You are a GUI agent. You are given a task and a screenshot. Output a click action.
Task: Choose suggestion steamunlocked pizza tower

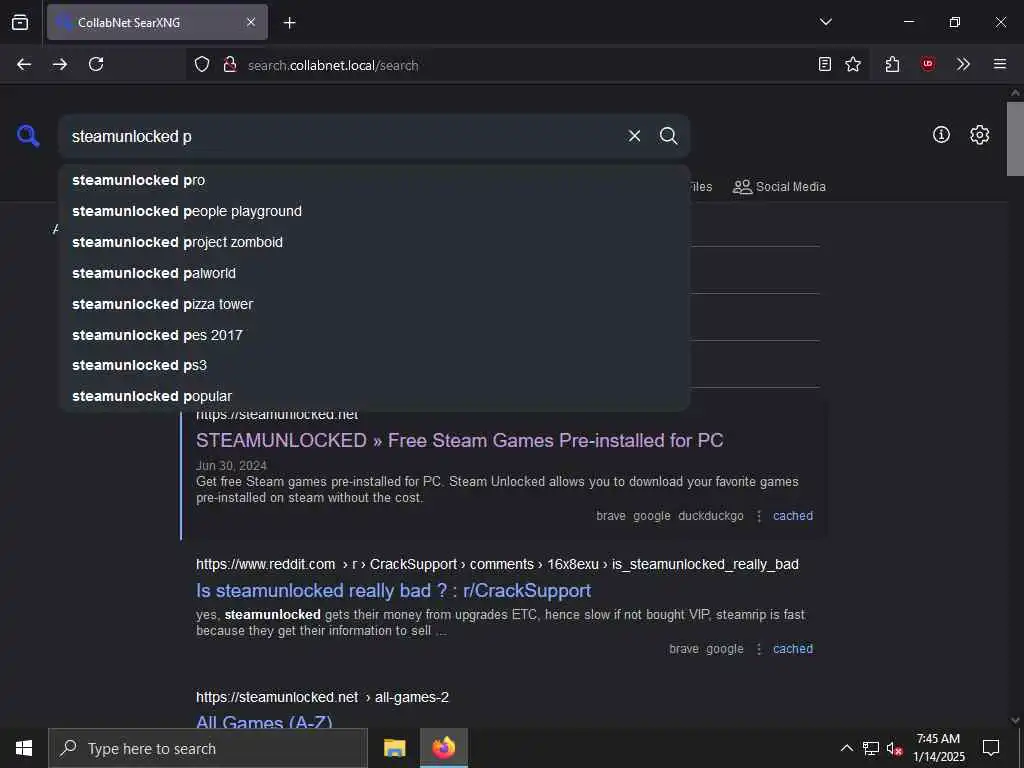374,304
